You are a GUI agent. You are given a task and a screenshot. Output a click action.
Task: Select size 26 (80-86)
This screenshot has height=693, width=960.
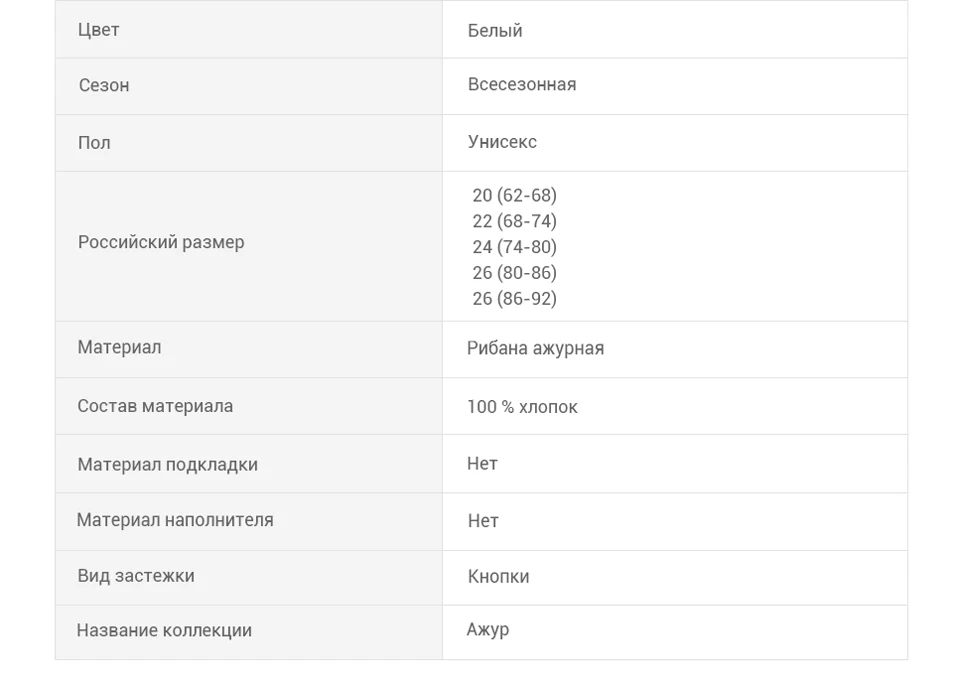(514, 272)
